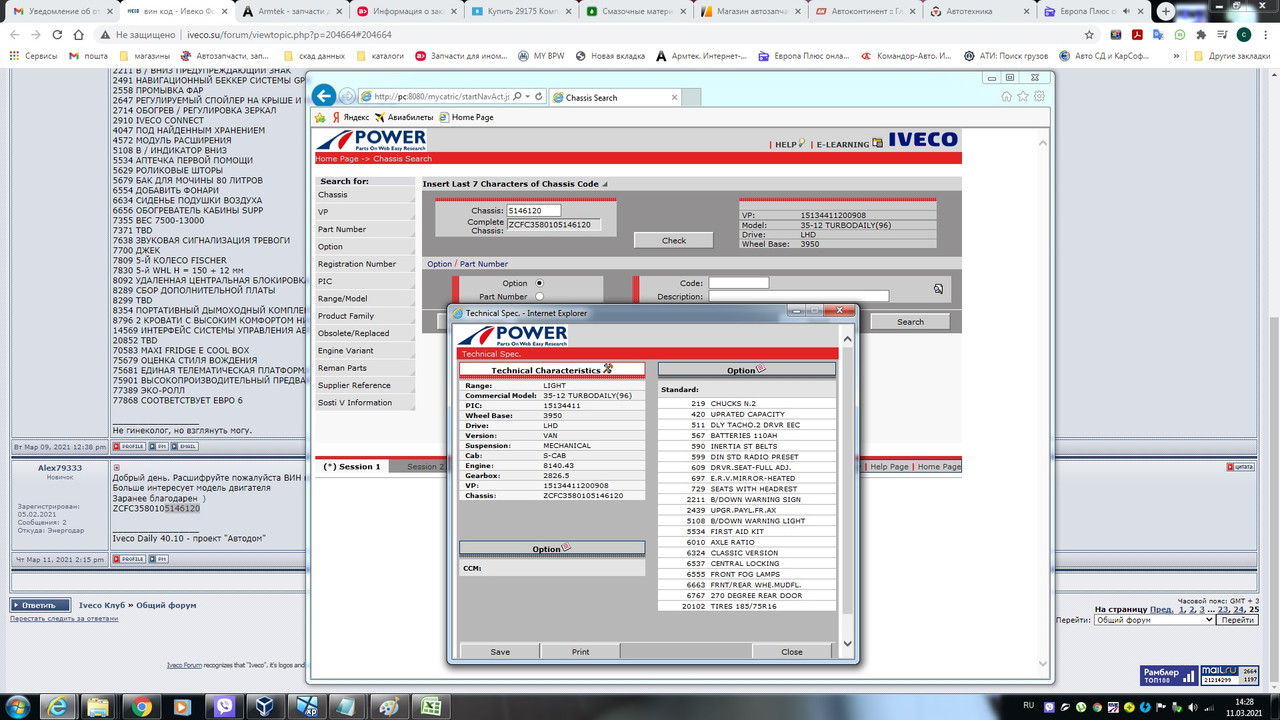Click the Chassis number input field
Viewport: 1280px width, 720px height.
tap(533, 210)
